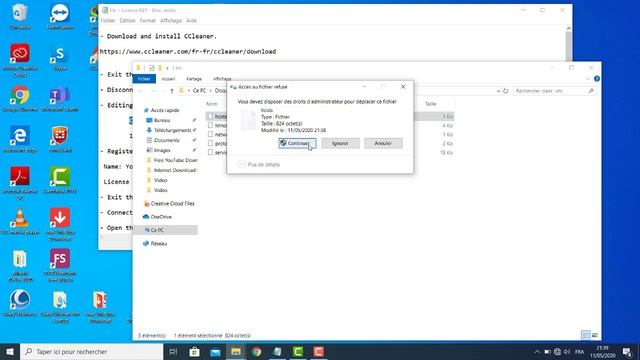Switch to the Accueil ribbon tab

[x=168, y=79]
